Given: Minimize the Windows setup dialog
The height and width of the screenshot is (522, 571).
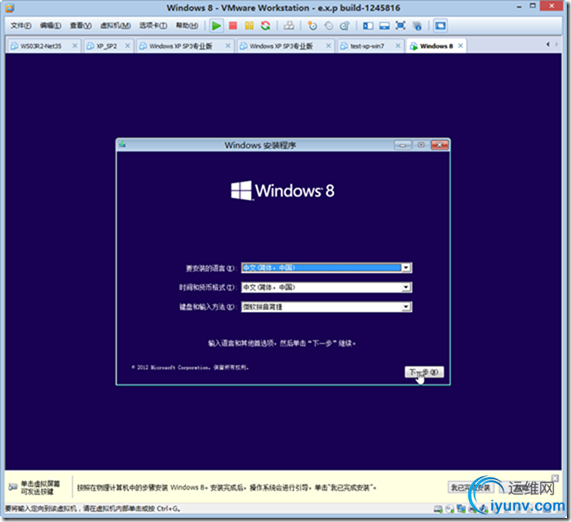Looking at the screenshot, I should pos(403,145).
